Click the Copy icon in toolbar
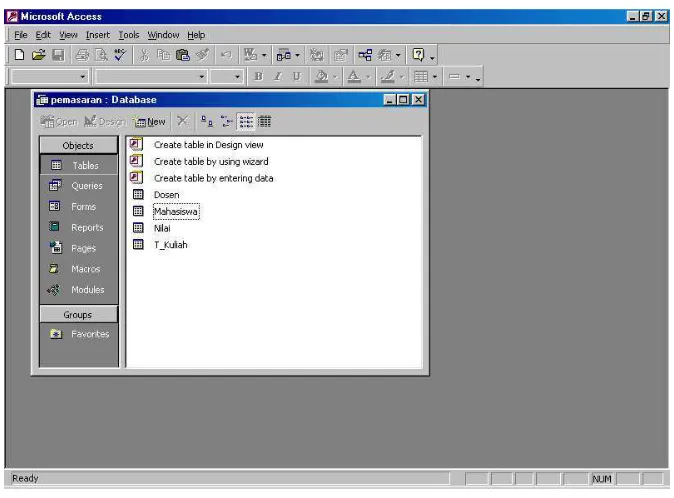Screen dimensions: 674x498 point(163,55)
